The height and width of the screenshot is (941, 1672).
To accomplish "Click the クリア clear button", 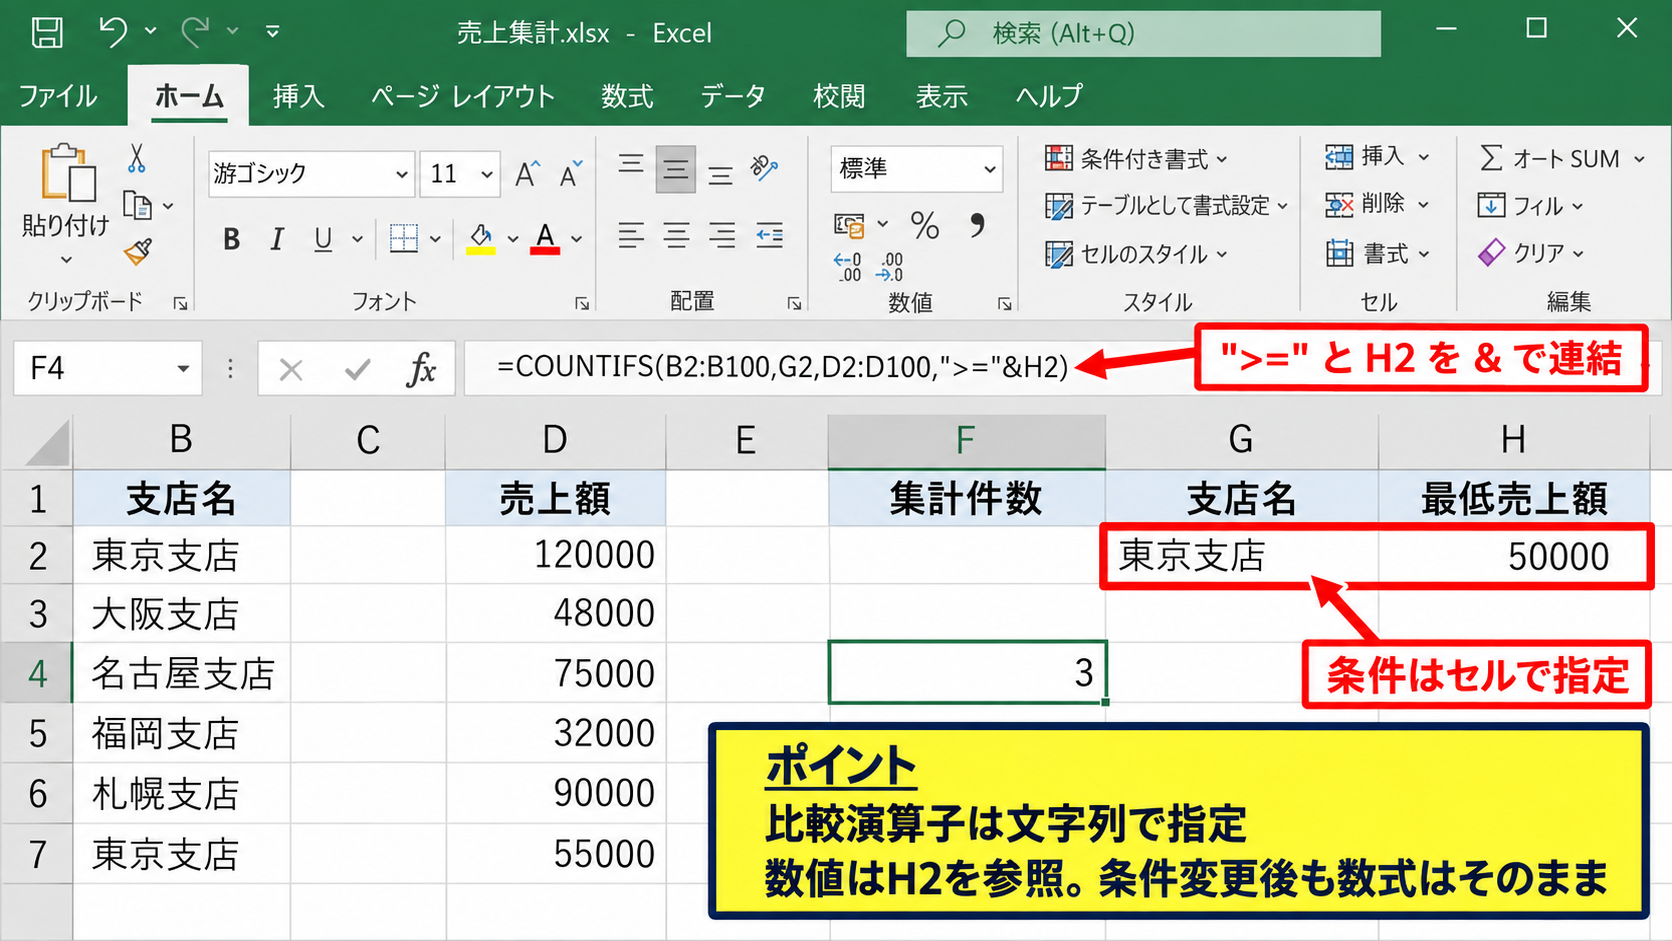I will 1531,252.
